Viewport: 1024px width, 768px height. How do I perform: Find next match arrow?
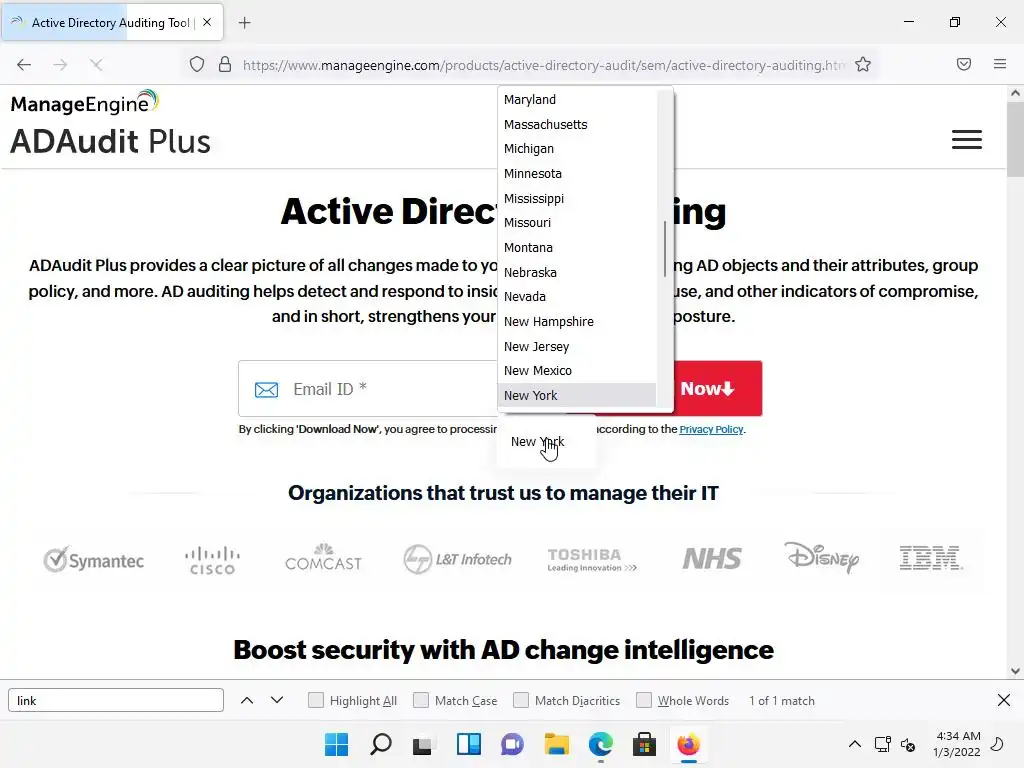click(x=277, y=701)
